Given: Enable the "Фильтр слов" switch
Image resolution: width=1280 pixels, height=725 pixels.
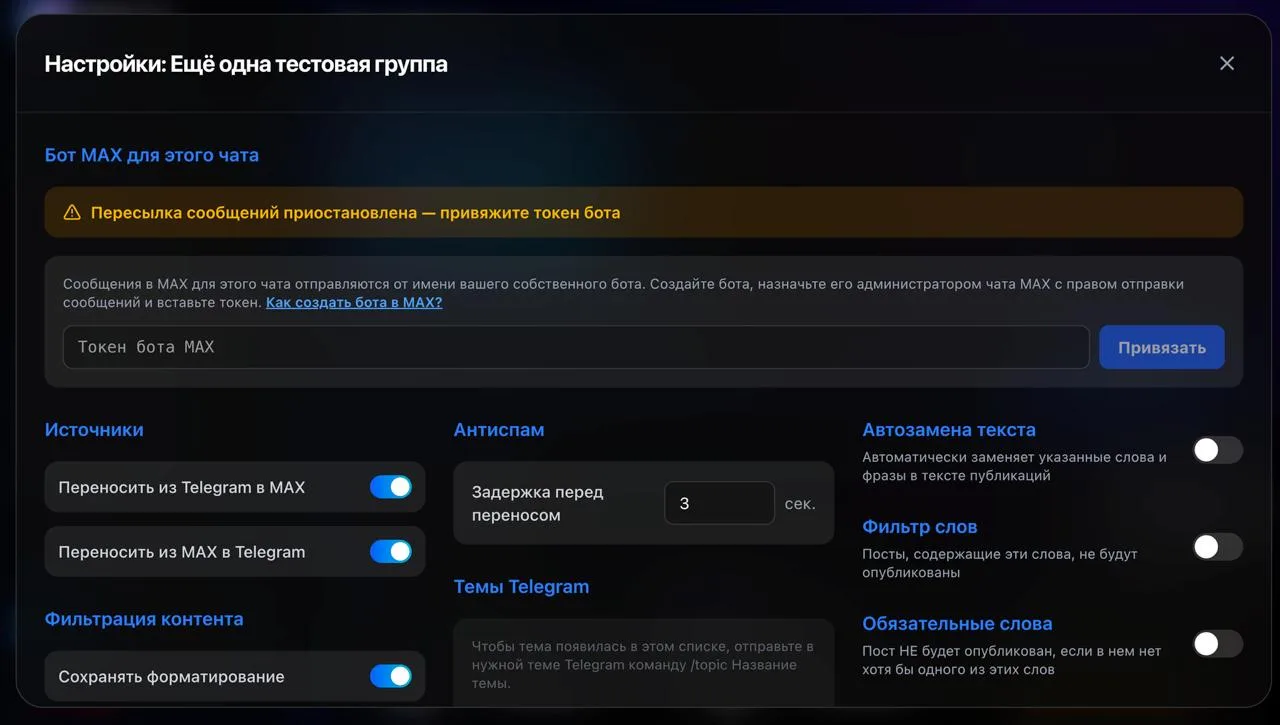Looking at the screenshot, I should (x=1218, y=547).
